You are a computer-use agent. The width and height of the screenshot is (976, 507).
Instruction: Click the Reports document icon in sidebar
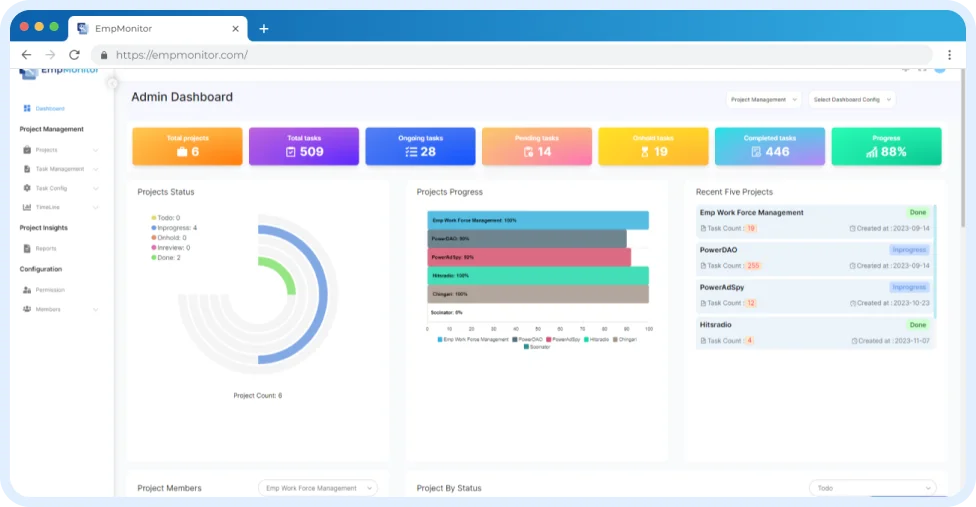pos(26,248)
